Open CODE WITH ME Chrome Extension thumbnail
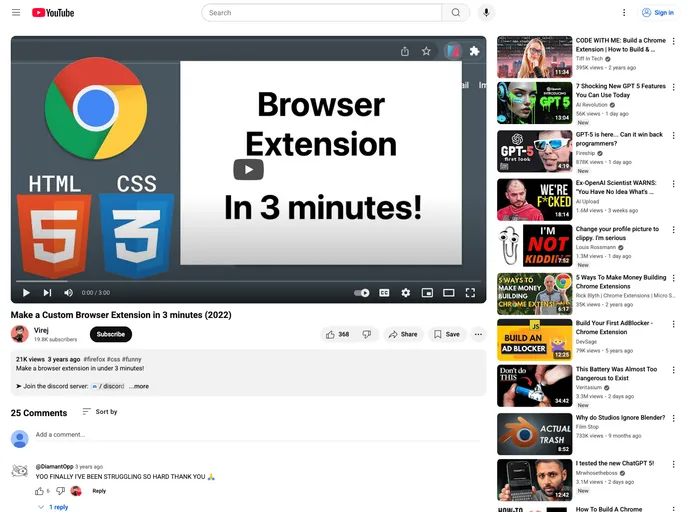The height and width of the screenshot is (512, 688). coord(534,57)
